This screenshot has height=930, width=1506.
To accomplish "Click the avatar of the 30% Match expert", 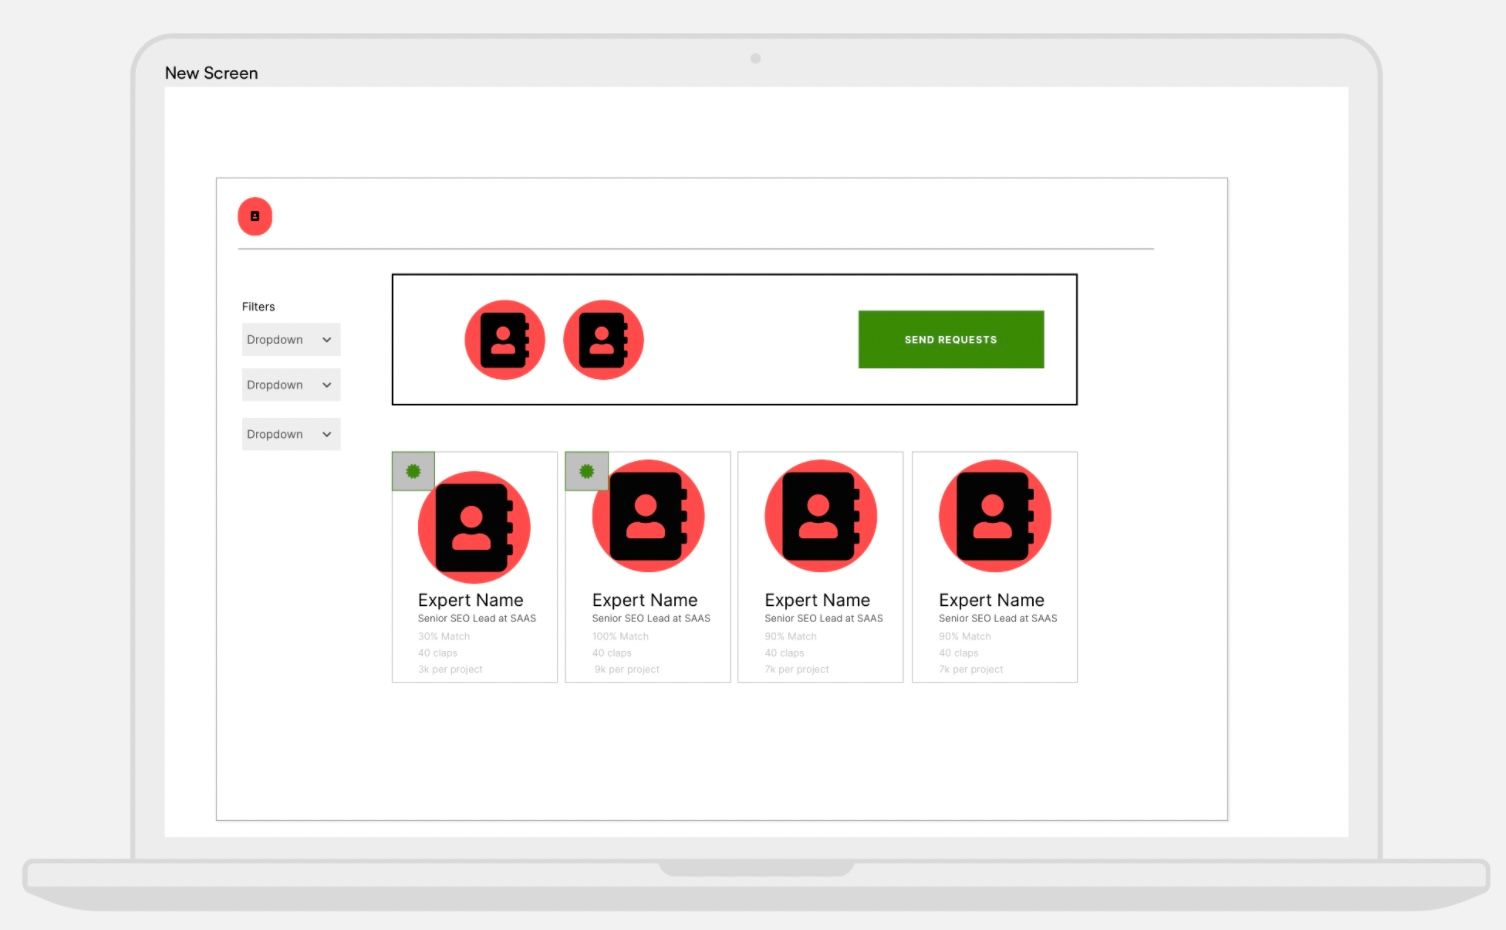I will point(474,527).
